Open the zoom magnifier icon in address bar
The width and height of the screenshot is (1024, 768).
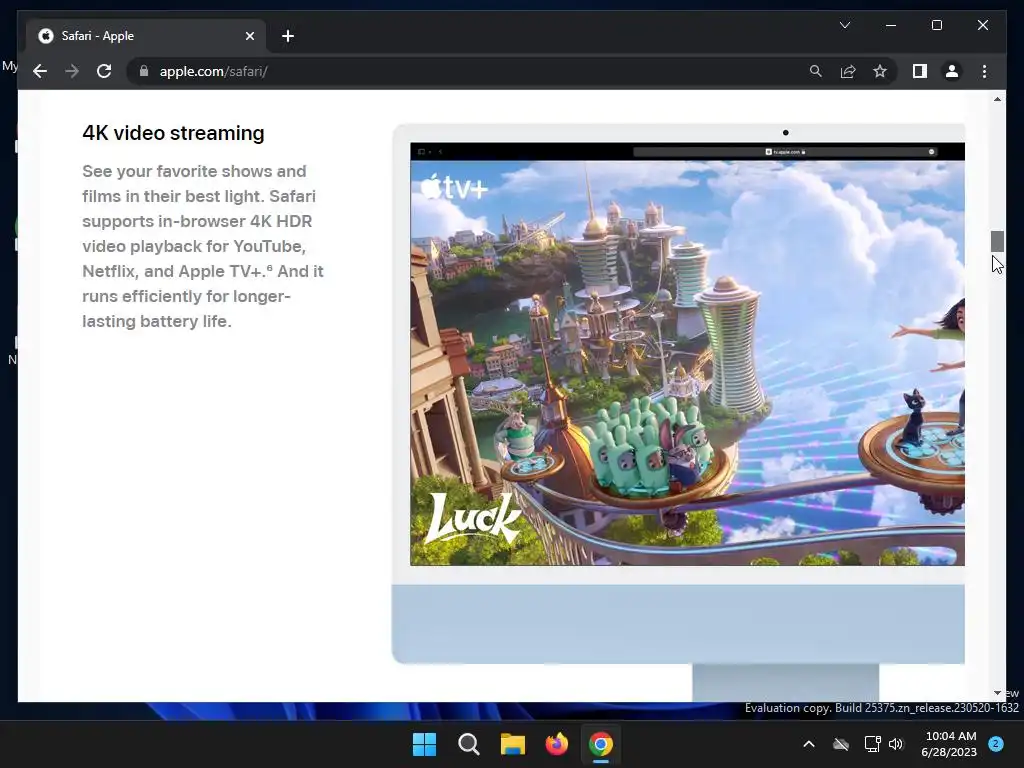(x=816, y=71)
